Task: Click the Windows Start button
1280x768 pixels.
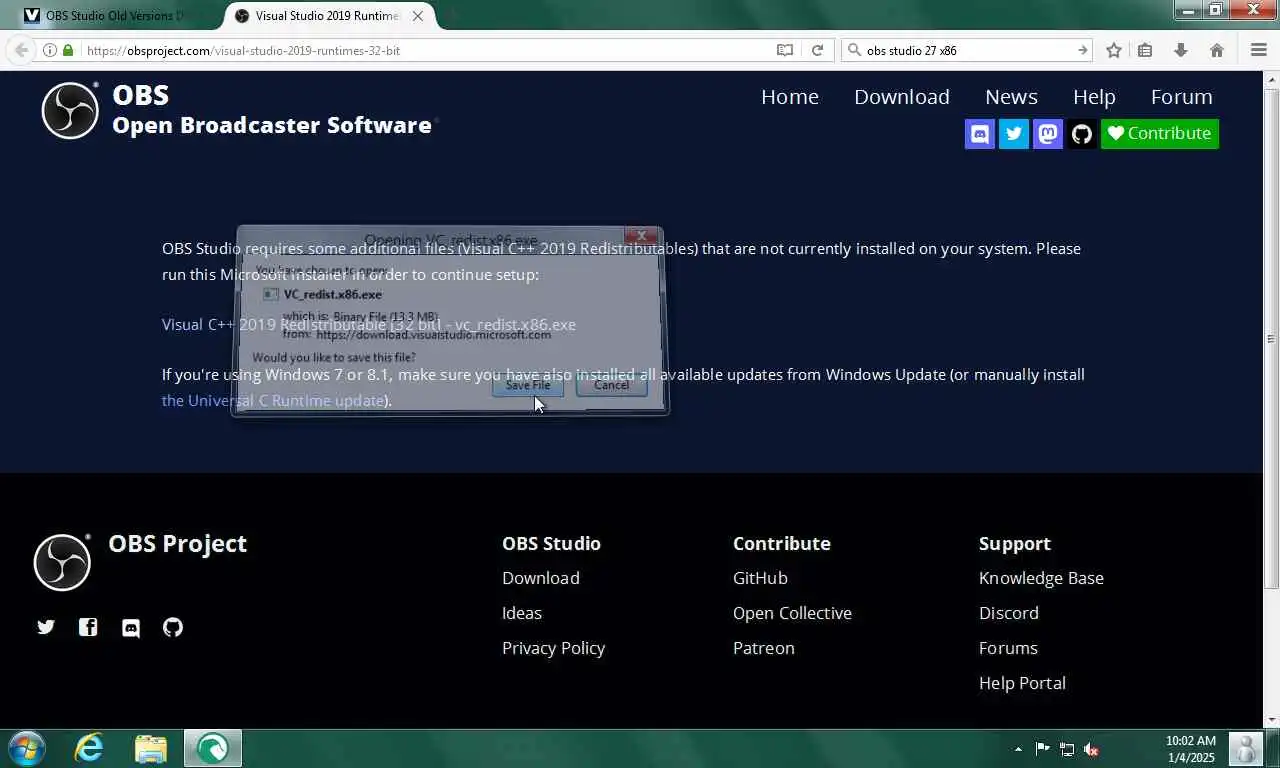Action: click(x=26, y=748)
